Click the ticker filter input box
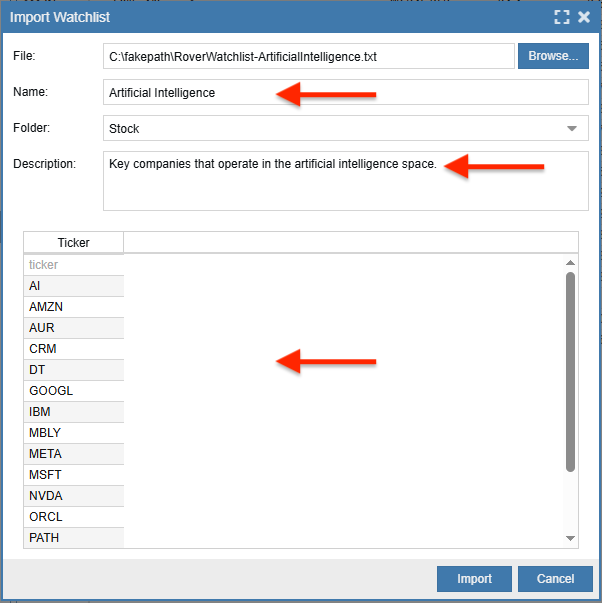602x603 pixels. pyautogui.click(x=73, y=265)
